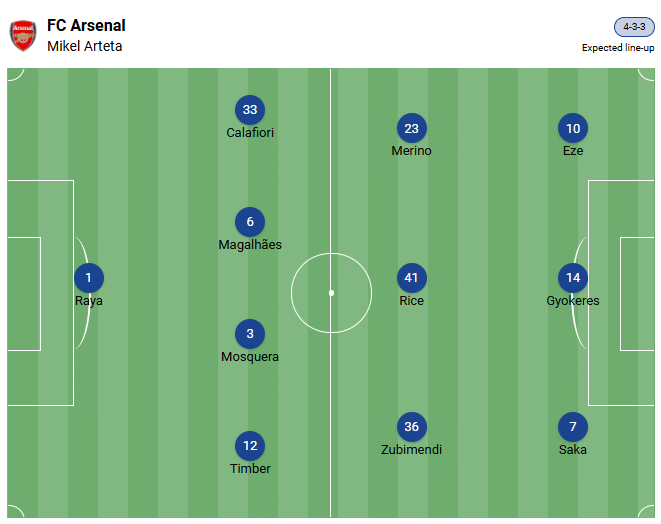The image size is (661, 524).
Task: Select Eze's number 10 player circle
Action: pos(573,128)
